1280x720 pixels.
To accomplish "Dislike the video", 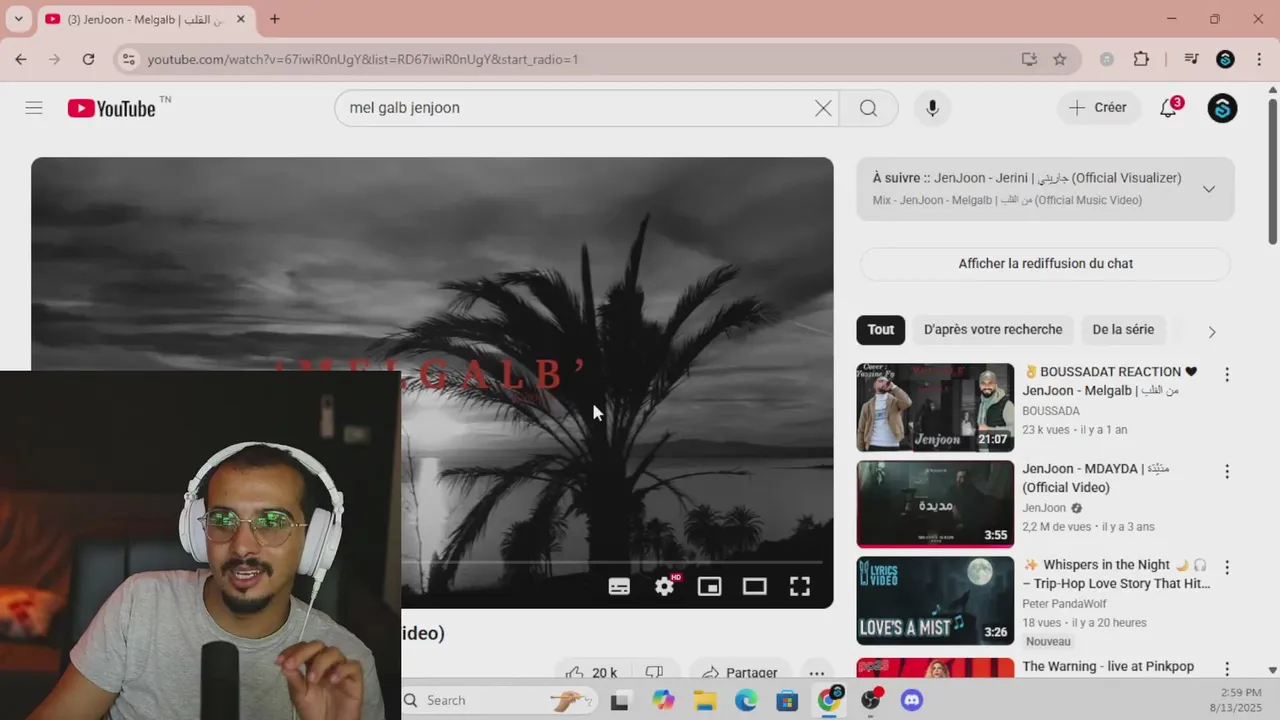I will coord(654,672).
